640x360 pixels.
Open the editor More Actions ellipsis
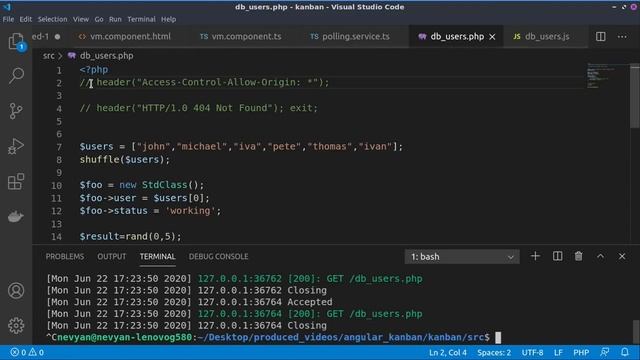pyautogui.click(x=622, y=37)
